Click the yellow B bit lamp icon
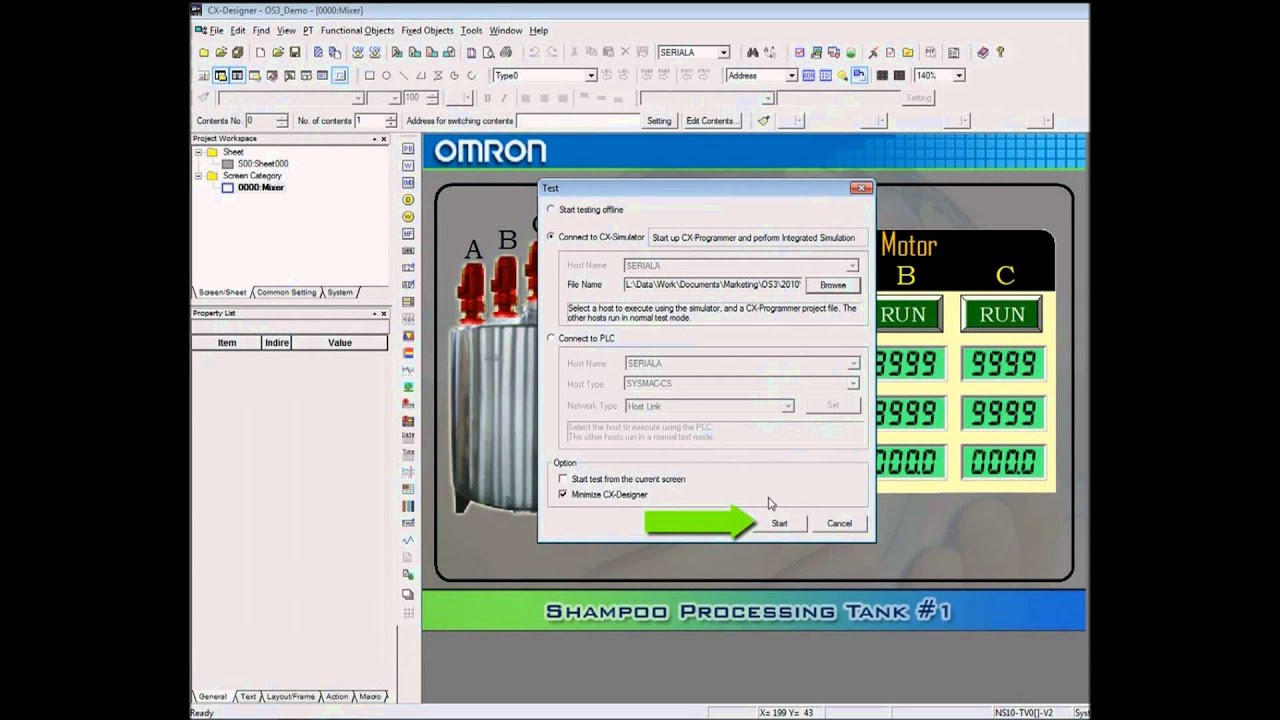 [x=408, y=199]
